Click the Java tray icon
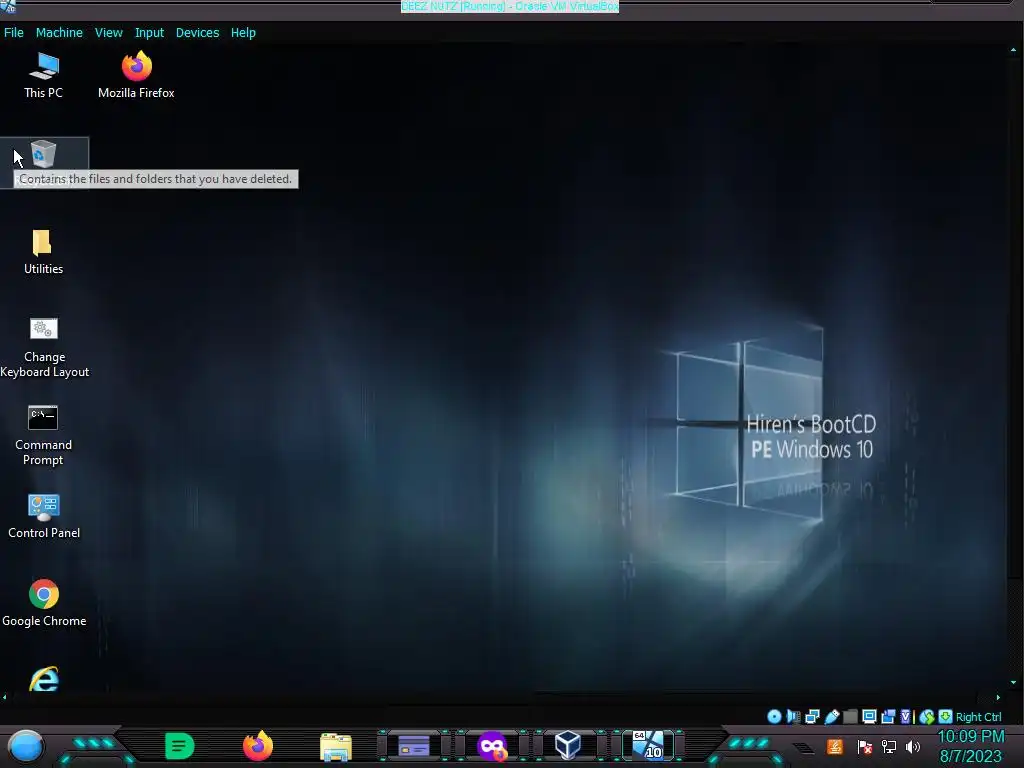 pyautogui.click(x=835, y=746)
